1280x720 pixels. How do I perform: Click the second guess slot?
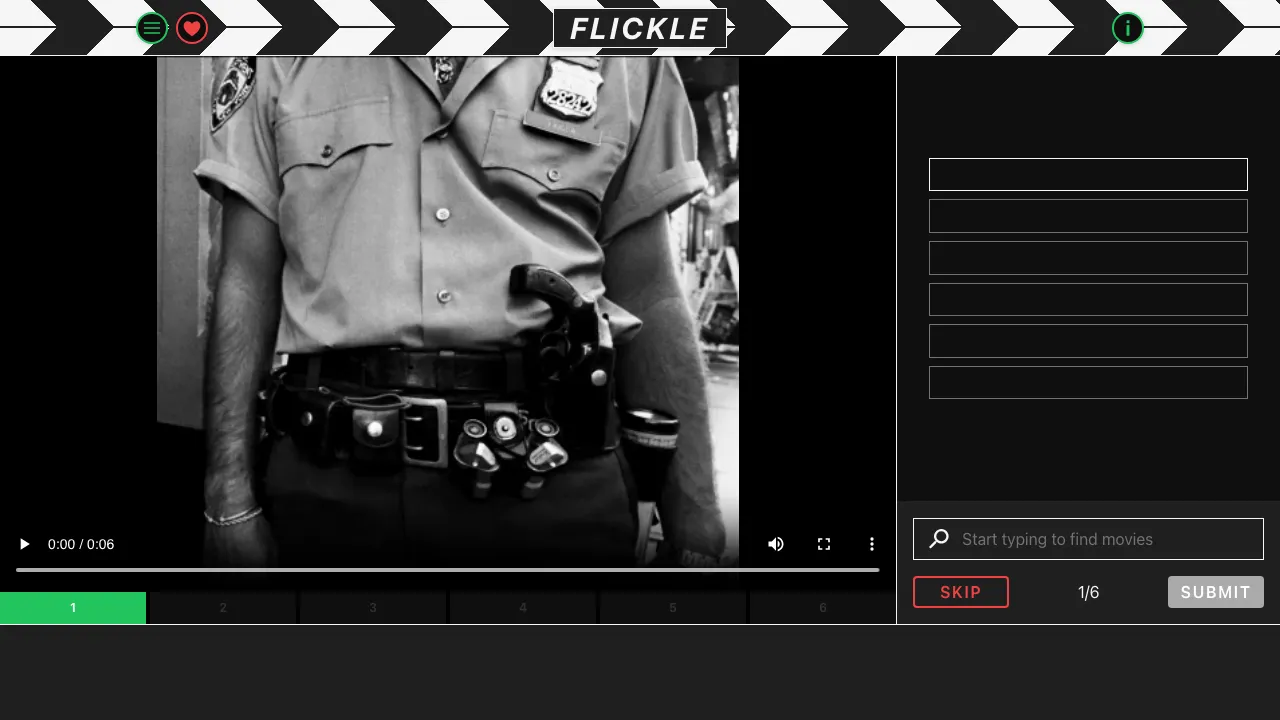click(1088, 216)
